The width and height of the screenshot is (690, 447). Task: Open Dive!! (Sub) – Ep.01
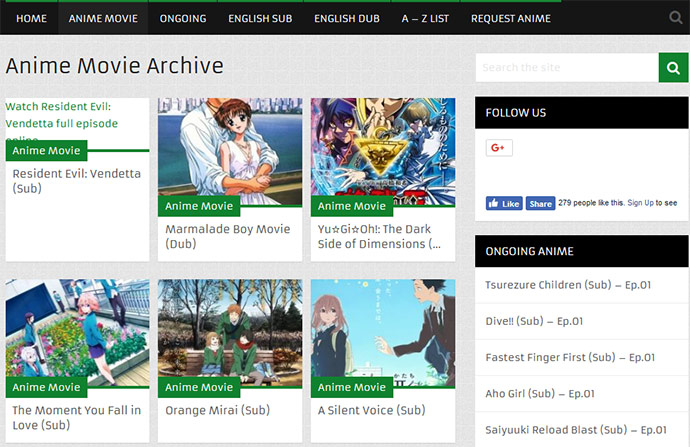534,321
